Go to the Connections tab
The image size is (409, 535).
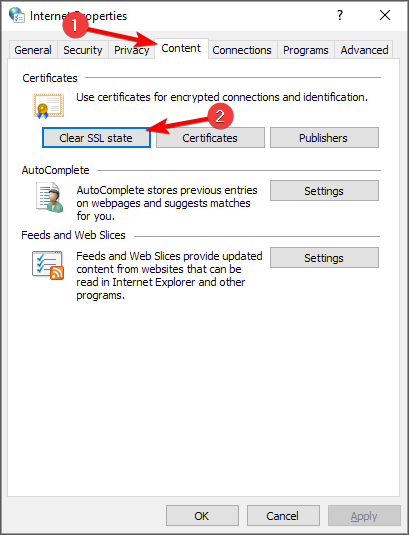pyautogui.click(x=242, y=50)
